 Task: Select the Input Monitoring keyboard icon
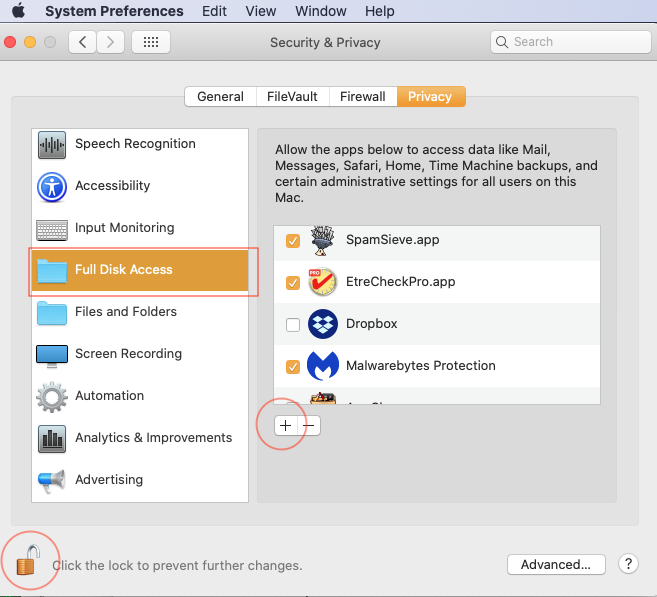52,230
